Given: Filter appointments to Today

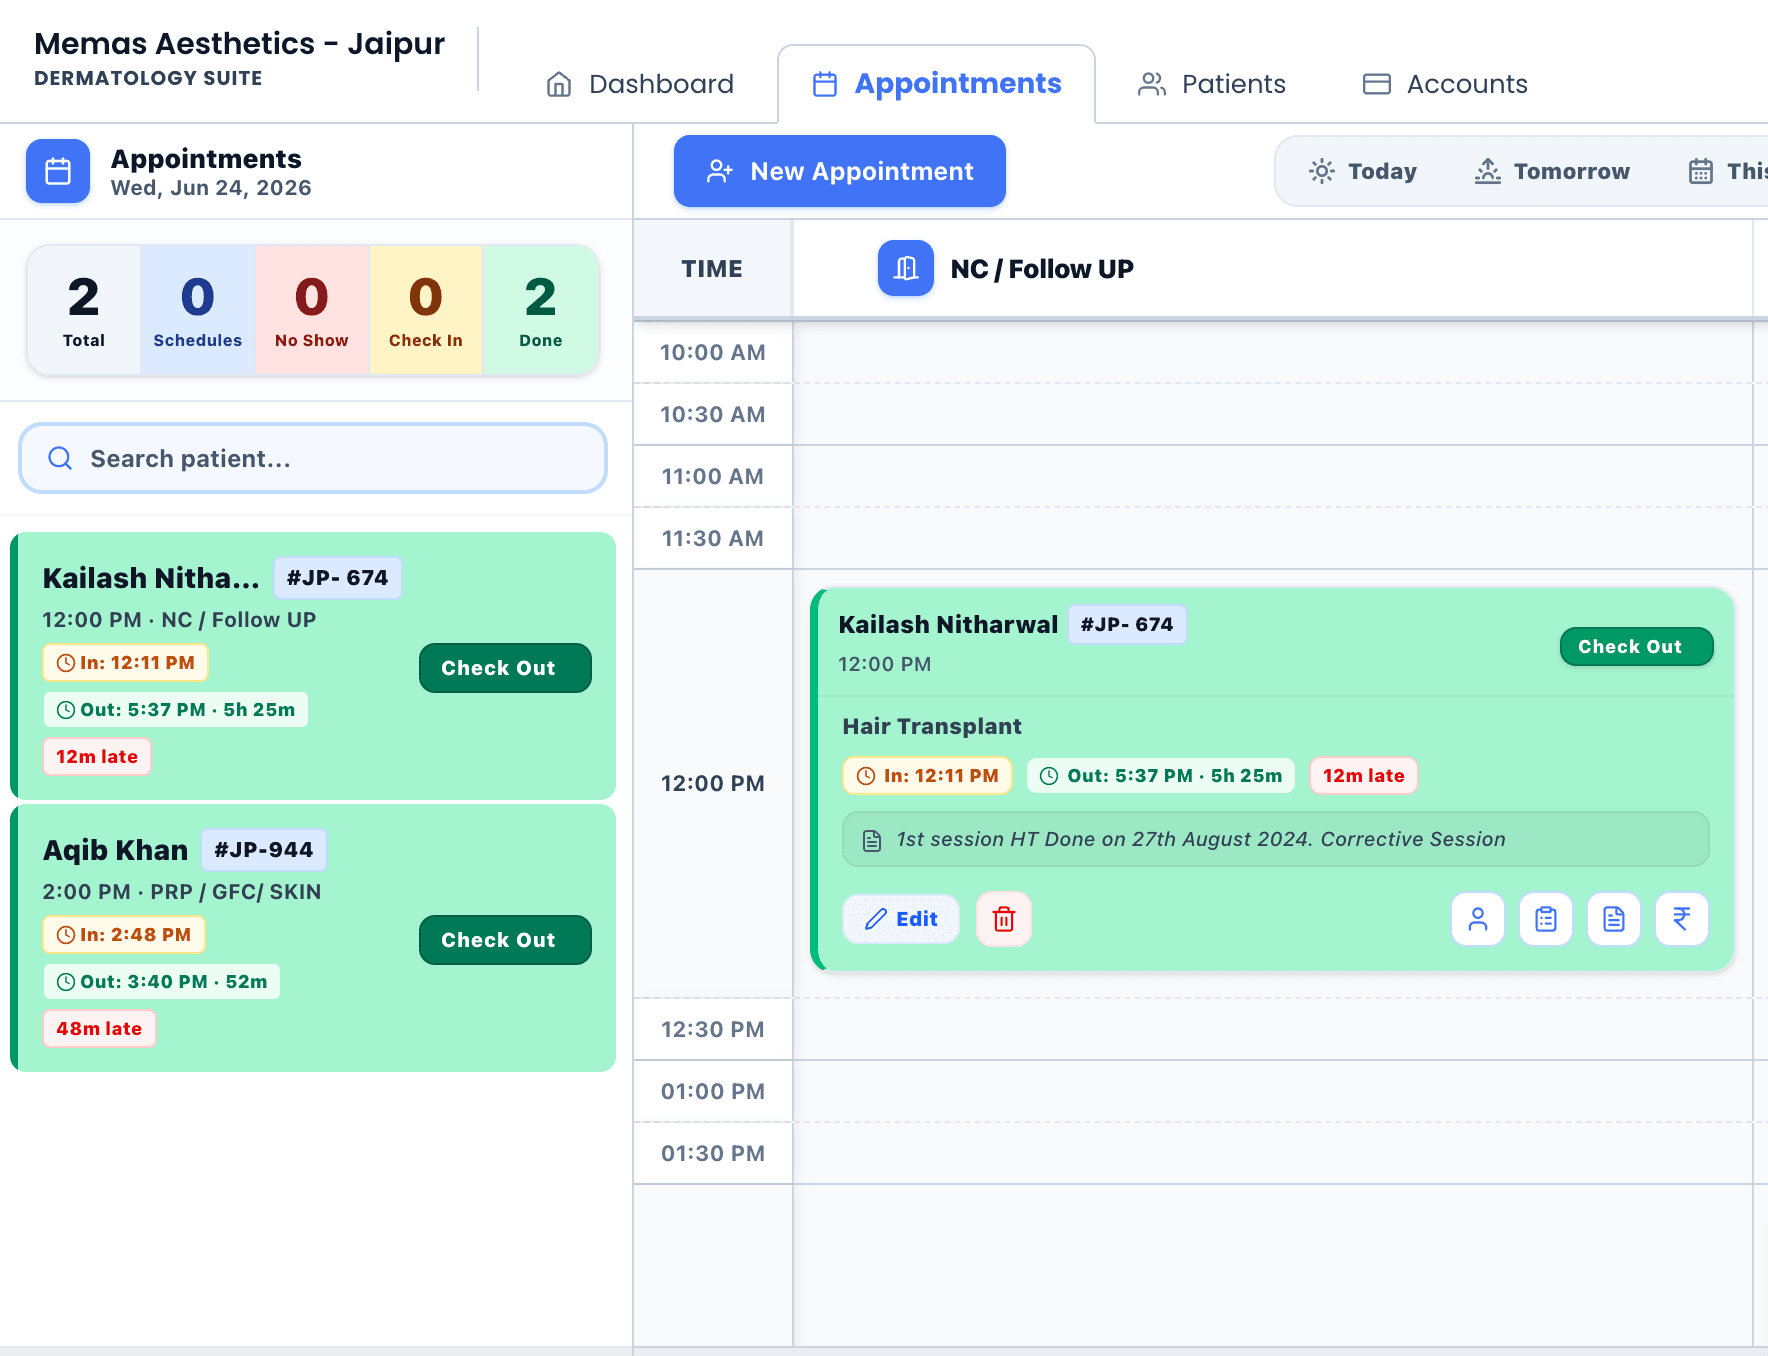Looking at the screenshot, I should coord(1362,171).
